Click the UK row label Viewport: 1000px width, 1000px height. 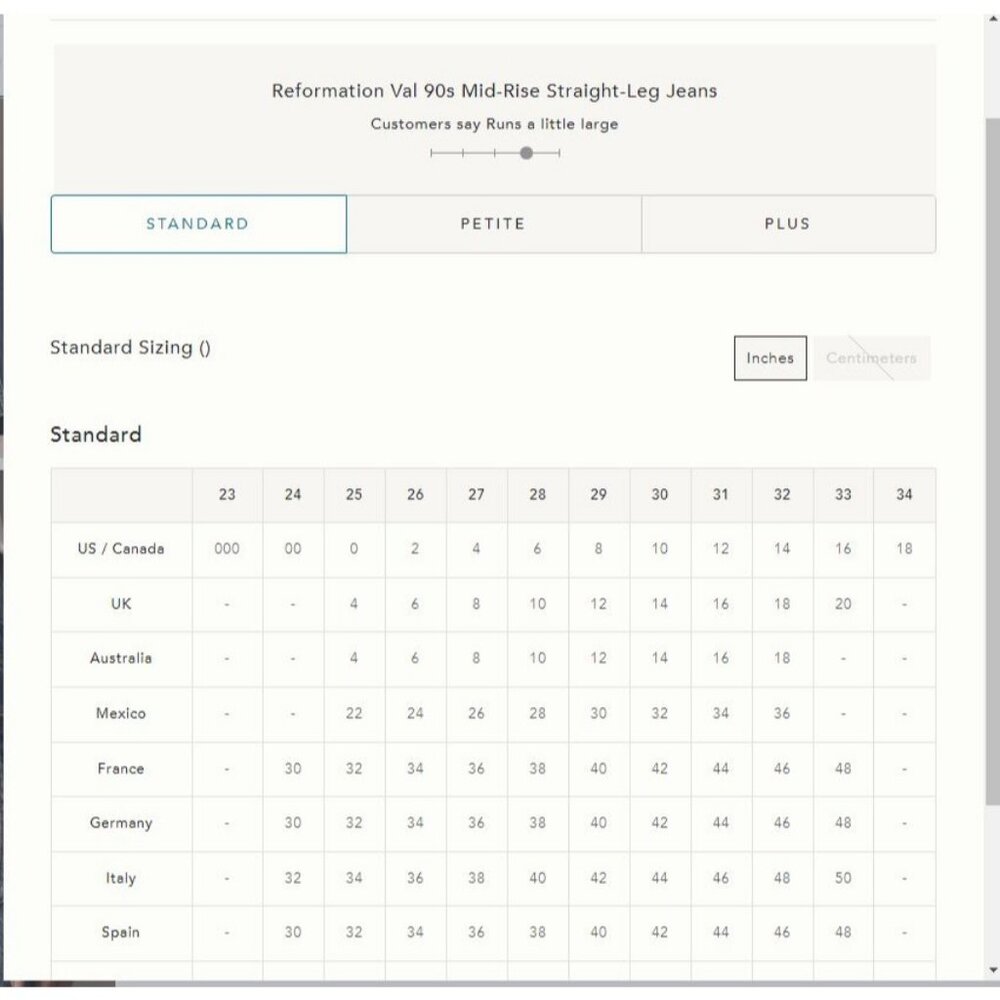coord(121,604)
